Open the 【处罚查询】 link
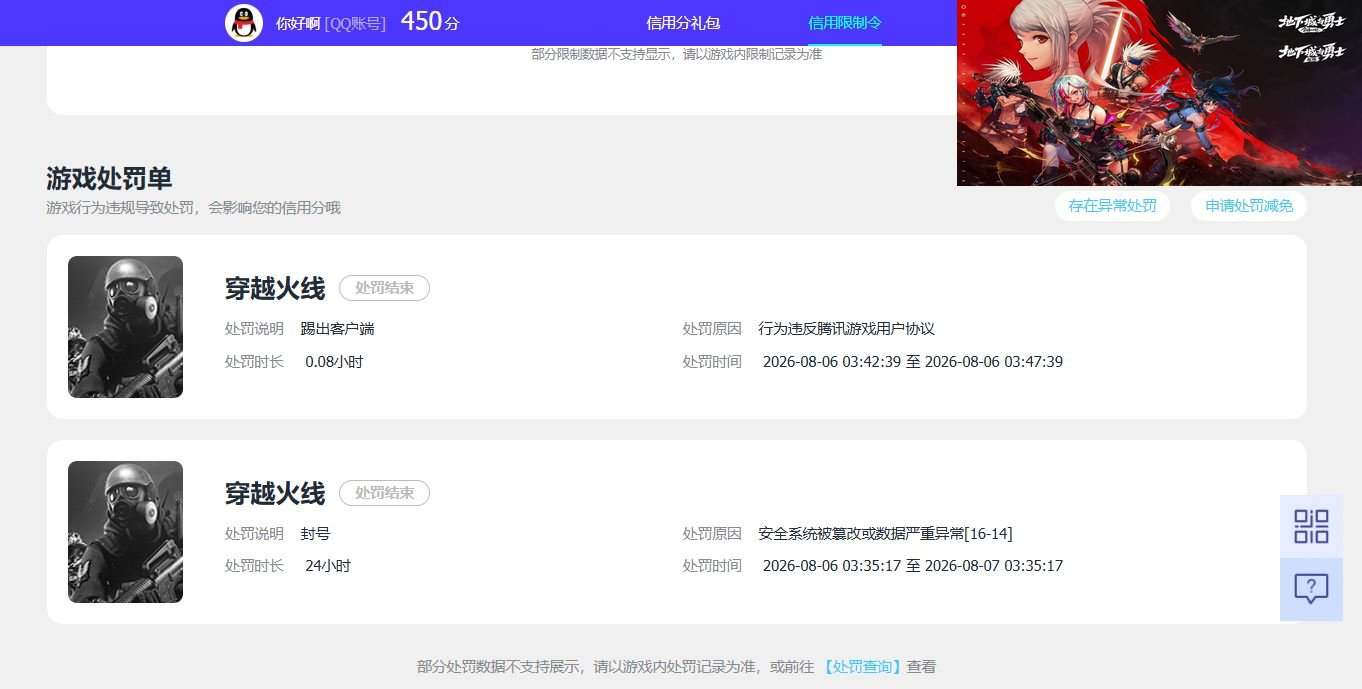 pyautogui.click(x=862, y=666)
